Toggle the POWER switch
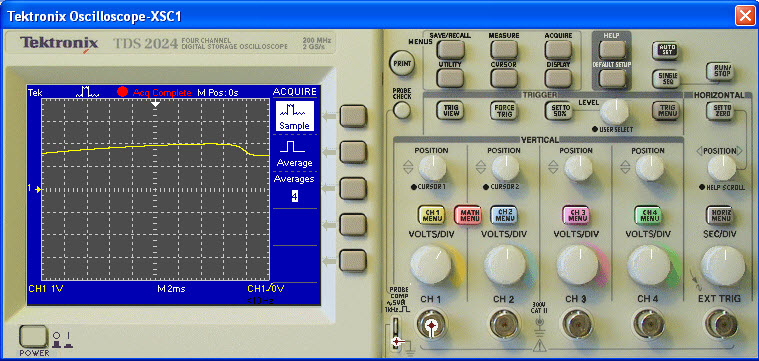The width and height of the screenshot is (759, 361). [x=33, y=337]
